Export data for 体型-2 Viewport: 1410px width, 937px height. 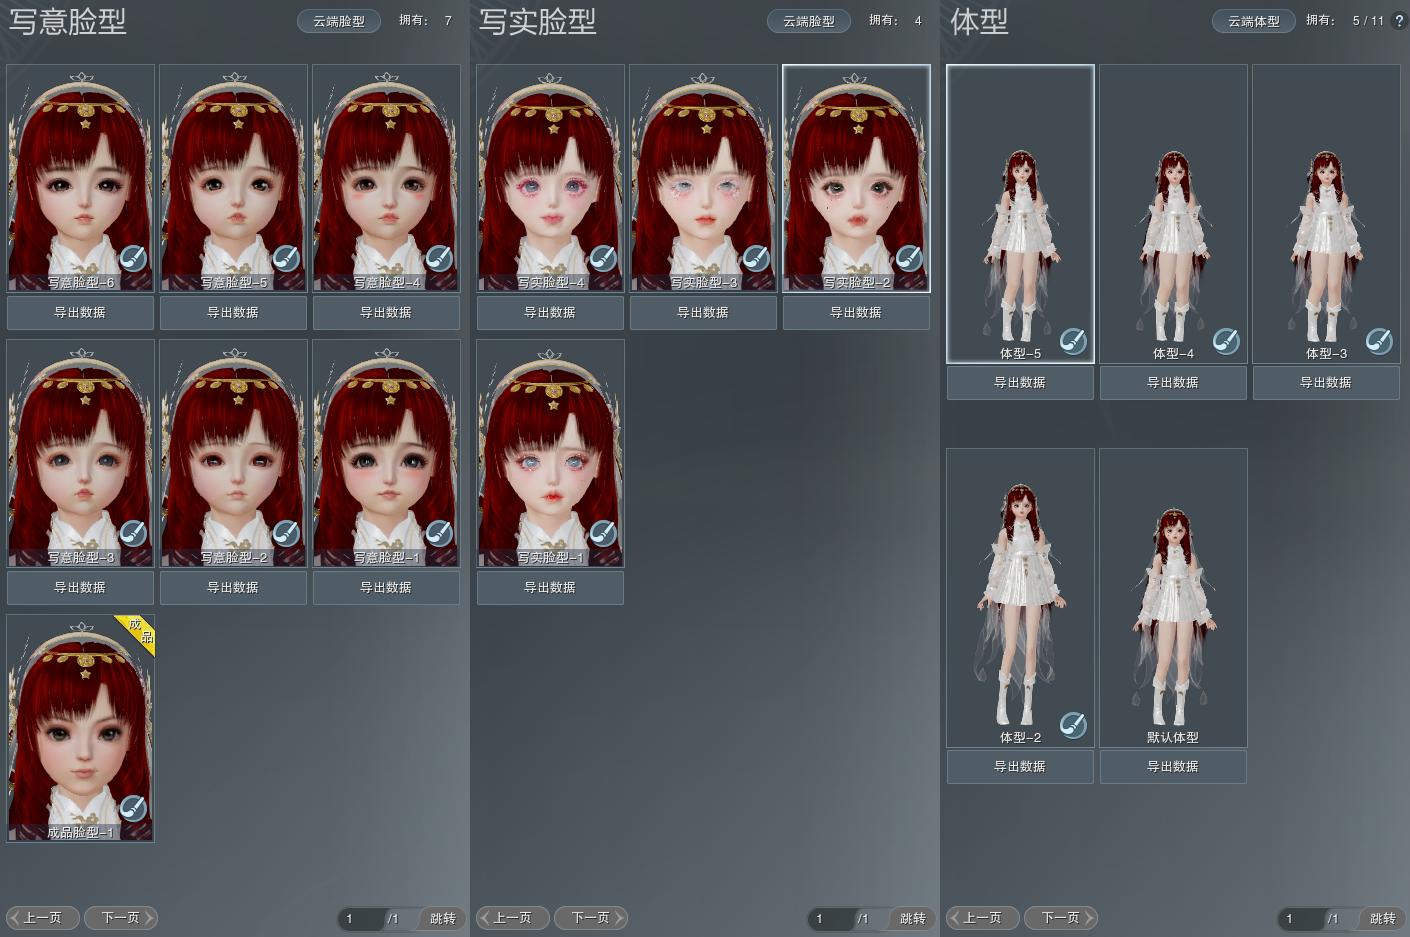coord(1020,767)
